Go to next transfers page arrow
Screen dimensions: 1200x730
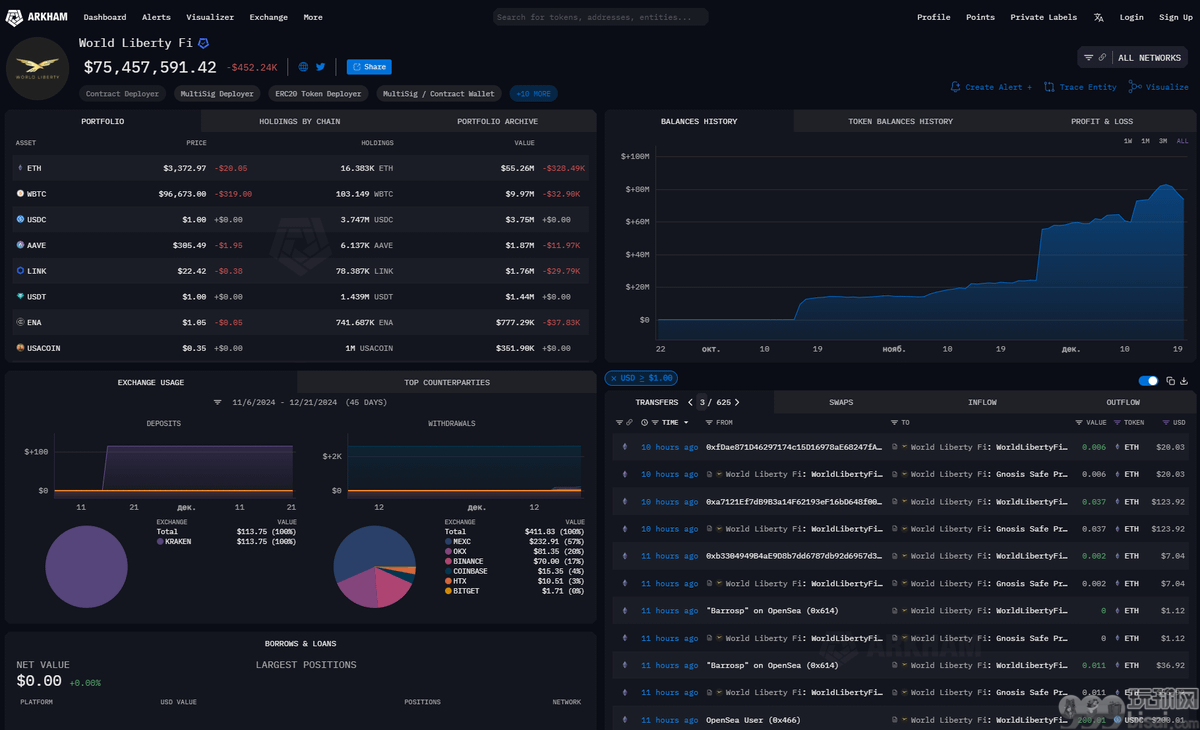(x=737, y=402)
